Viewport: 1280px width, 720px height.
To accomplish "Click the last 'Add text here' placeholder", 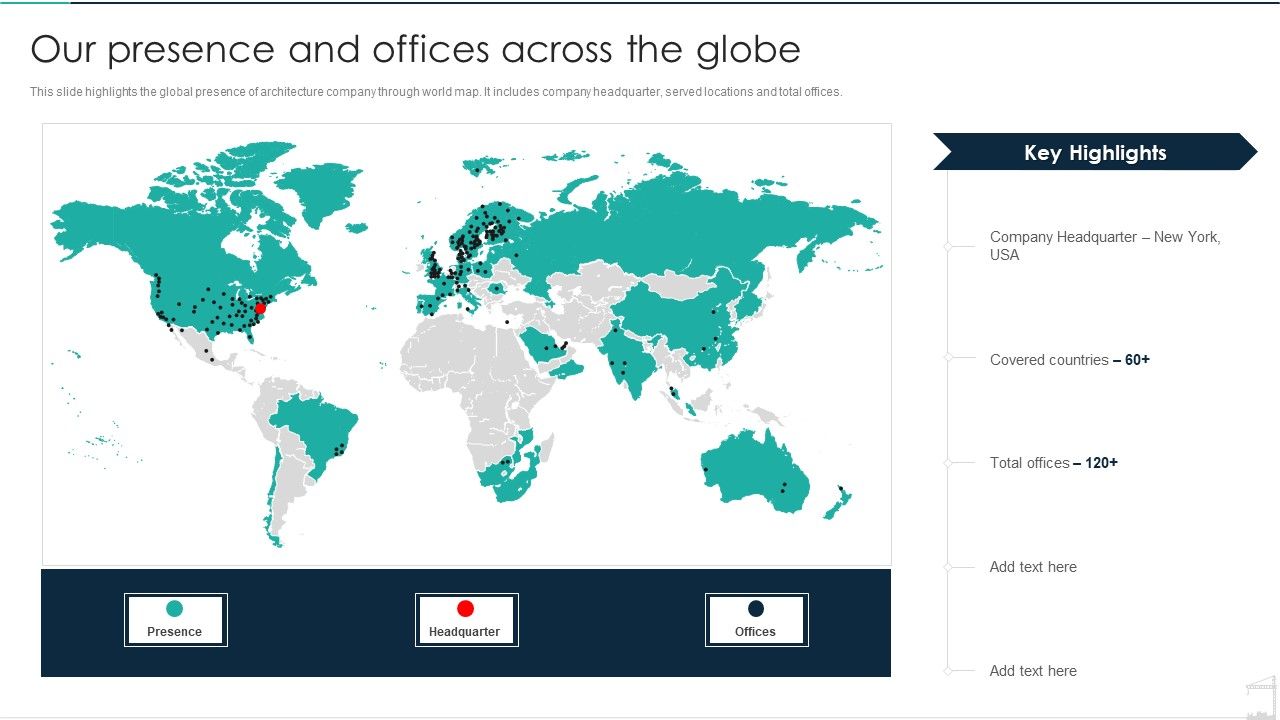I will [x=1033, y=671].
